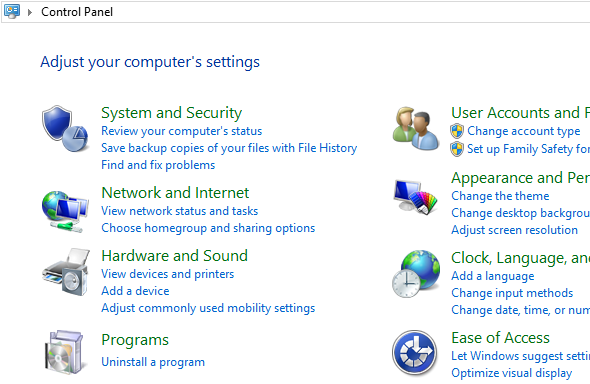
Task: Open View devices and printers
Action: click(167, 274)
